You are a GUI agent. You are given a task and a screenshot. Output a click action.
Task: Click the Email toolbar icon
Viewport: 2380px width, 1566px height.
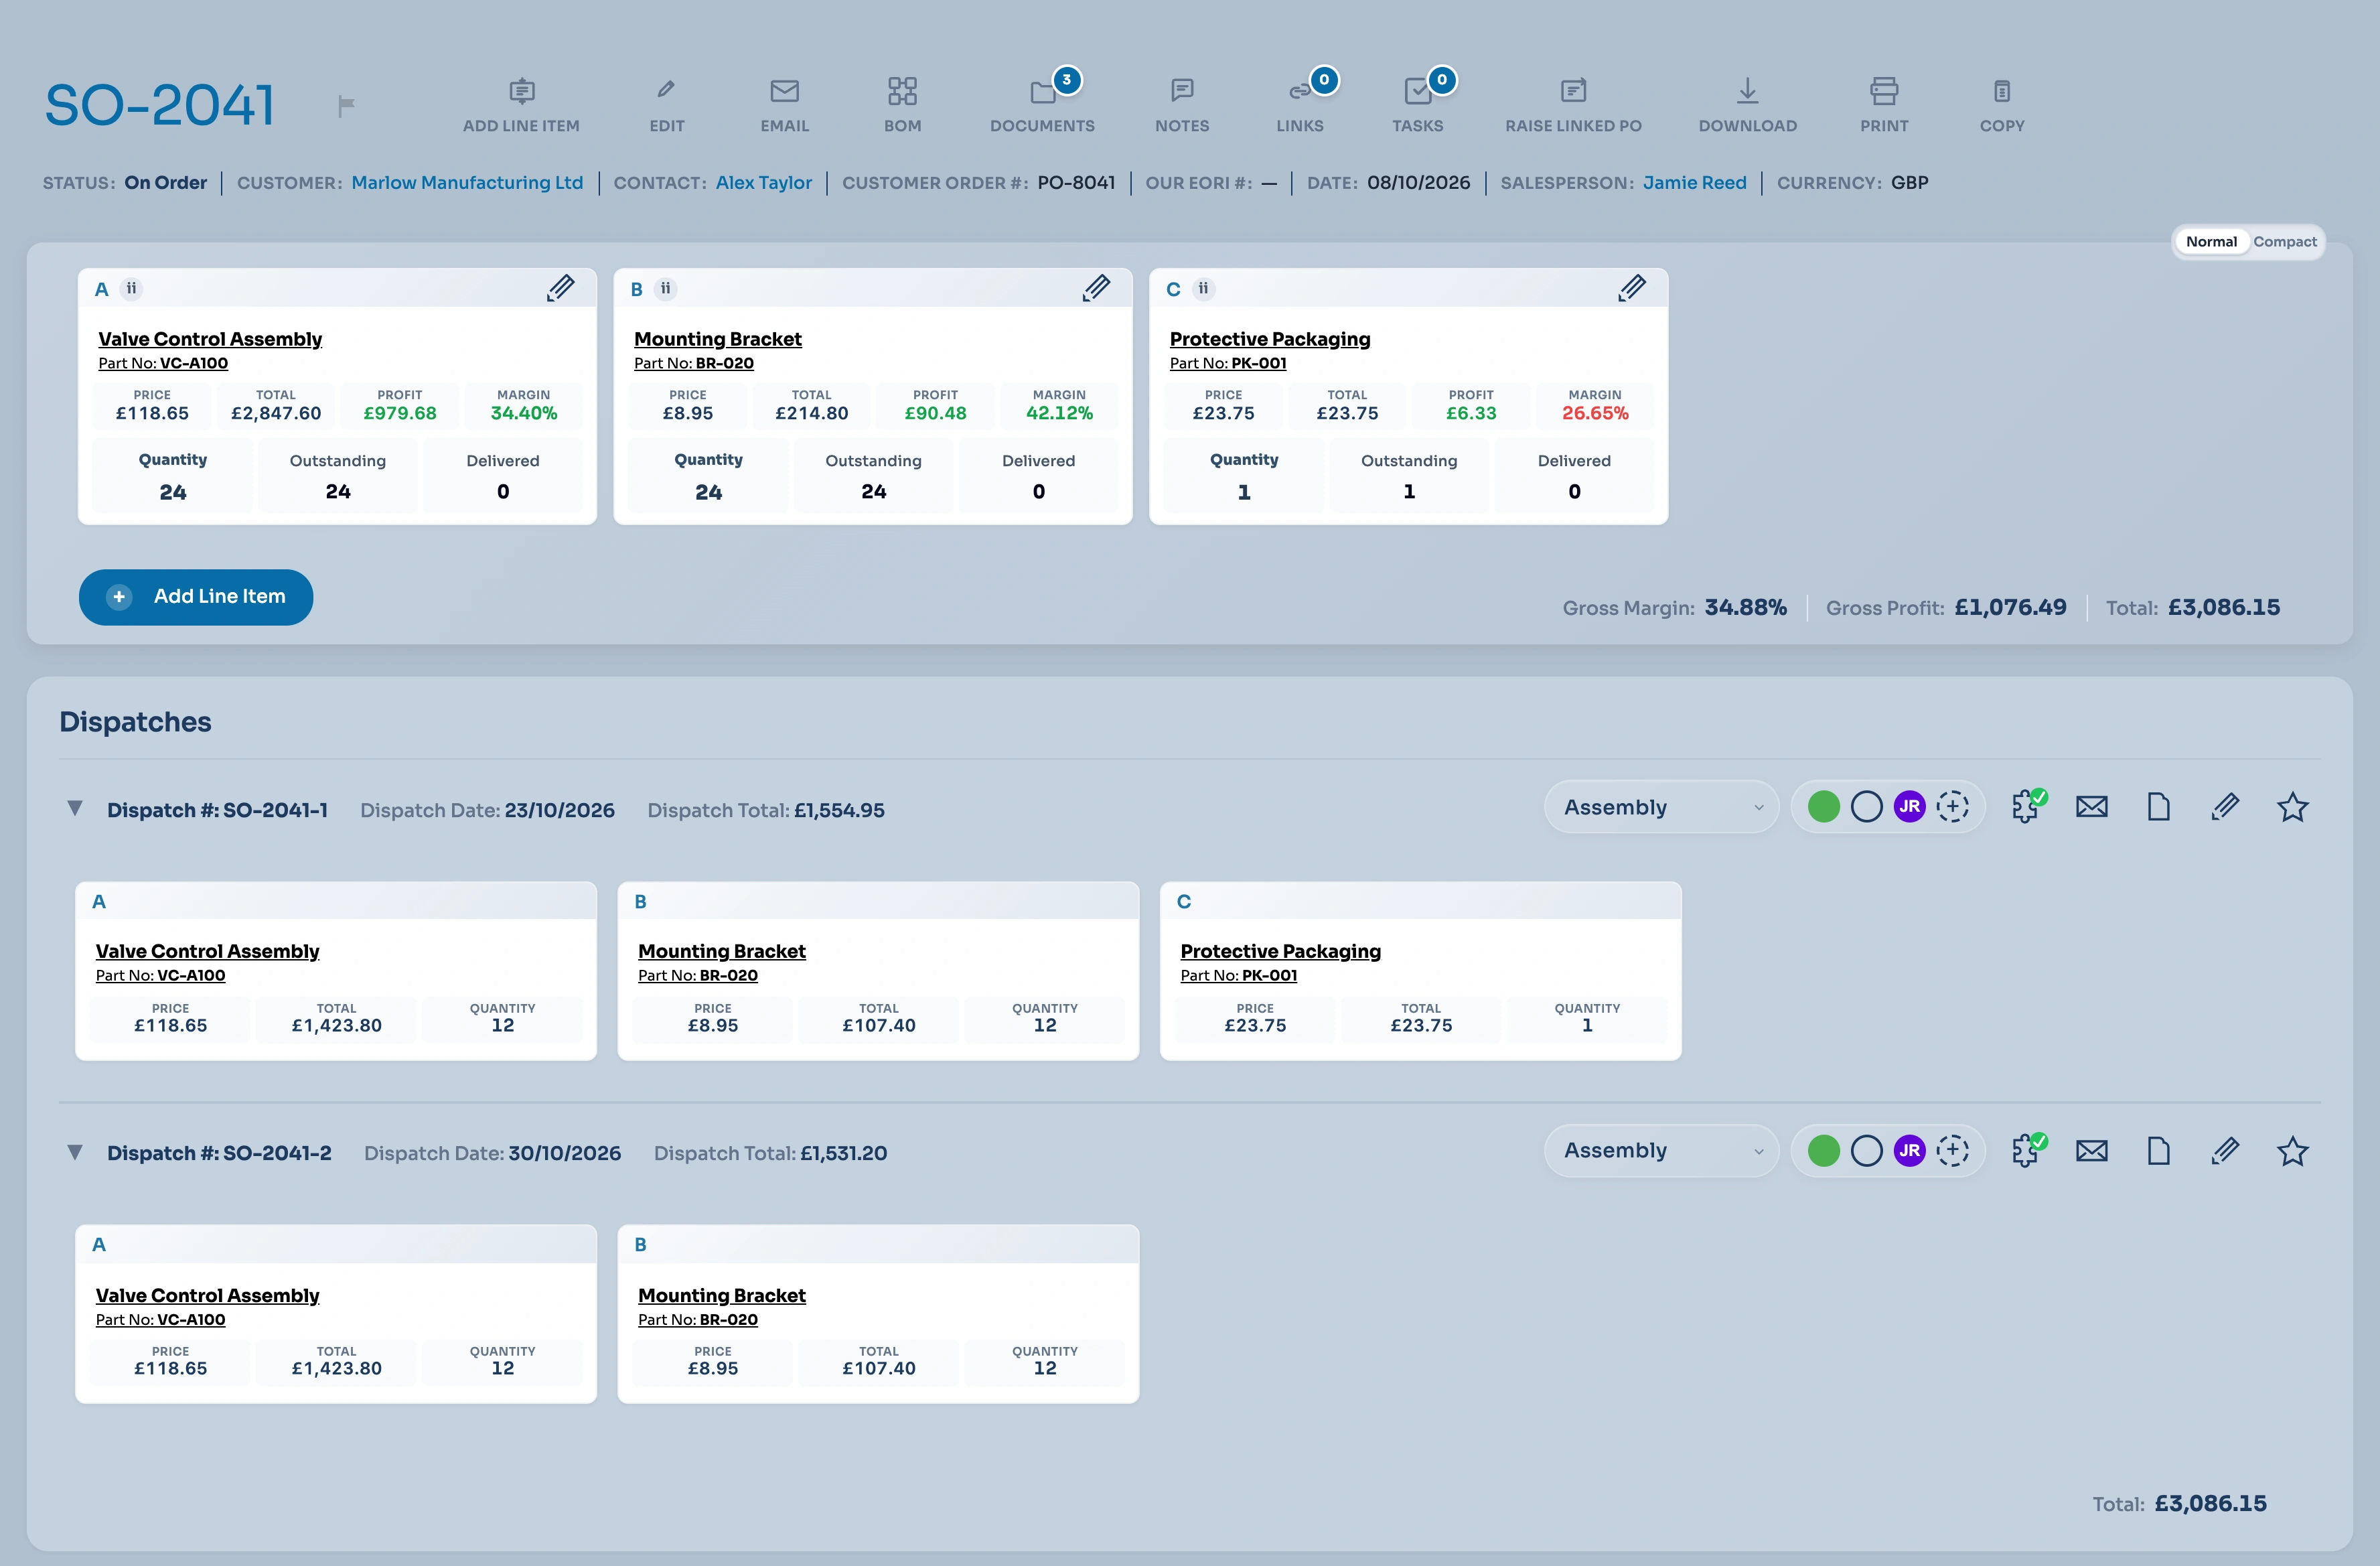pos(784,91)
